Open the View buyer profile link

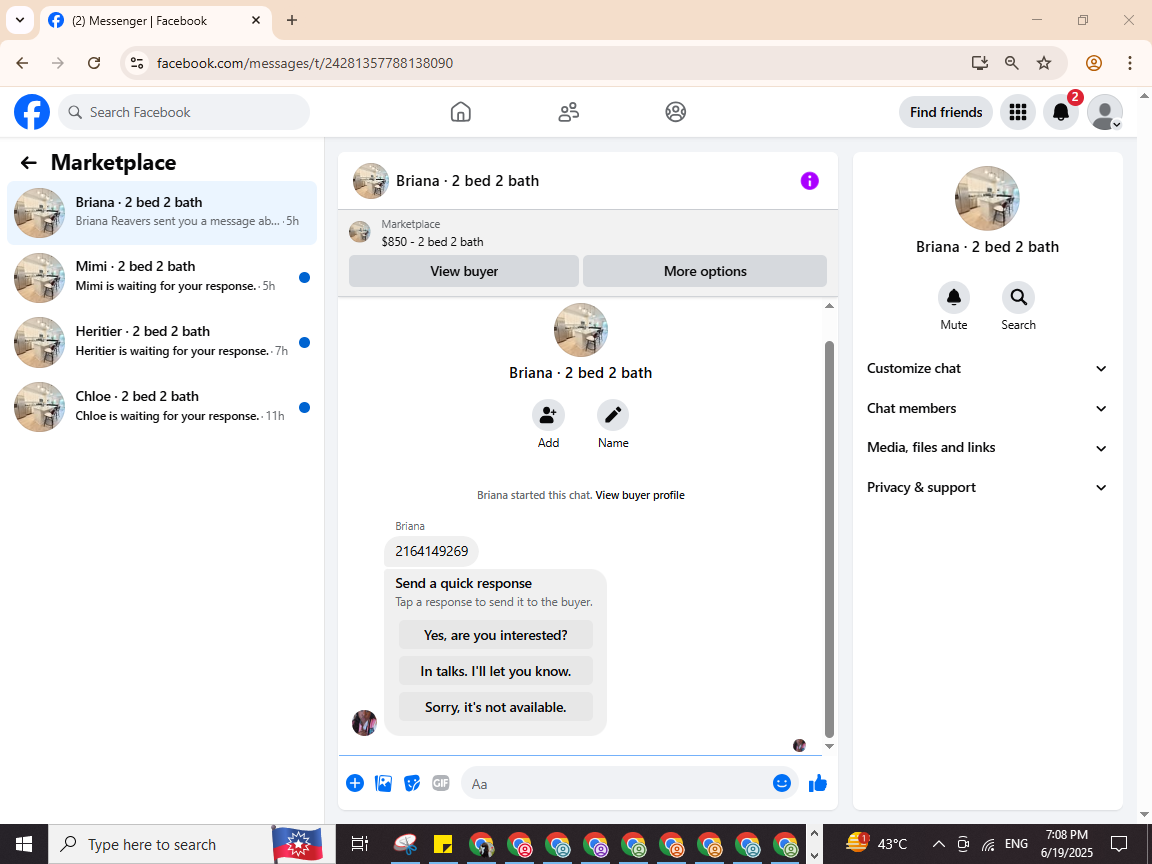pyautogui.click(x=640, y=495)
